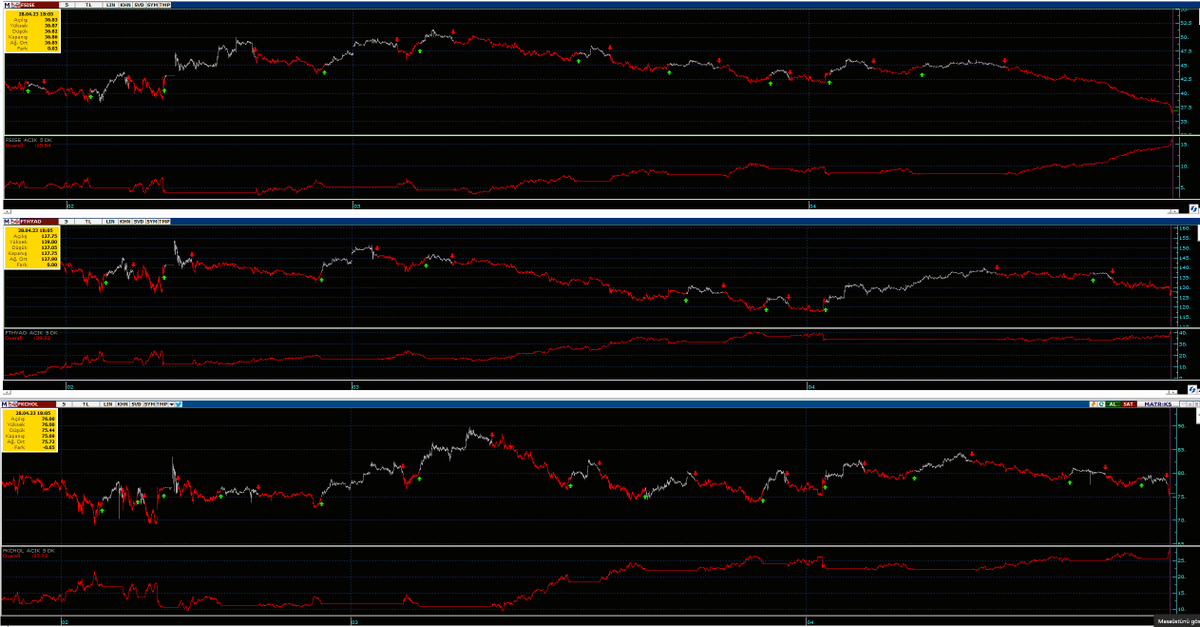Click the chart-type icon beside THYAO symbol

[15, 221]
